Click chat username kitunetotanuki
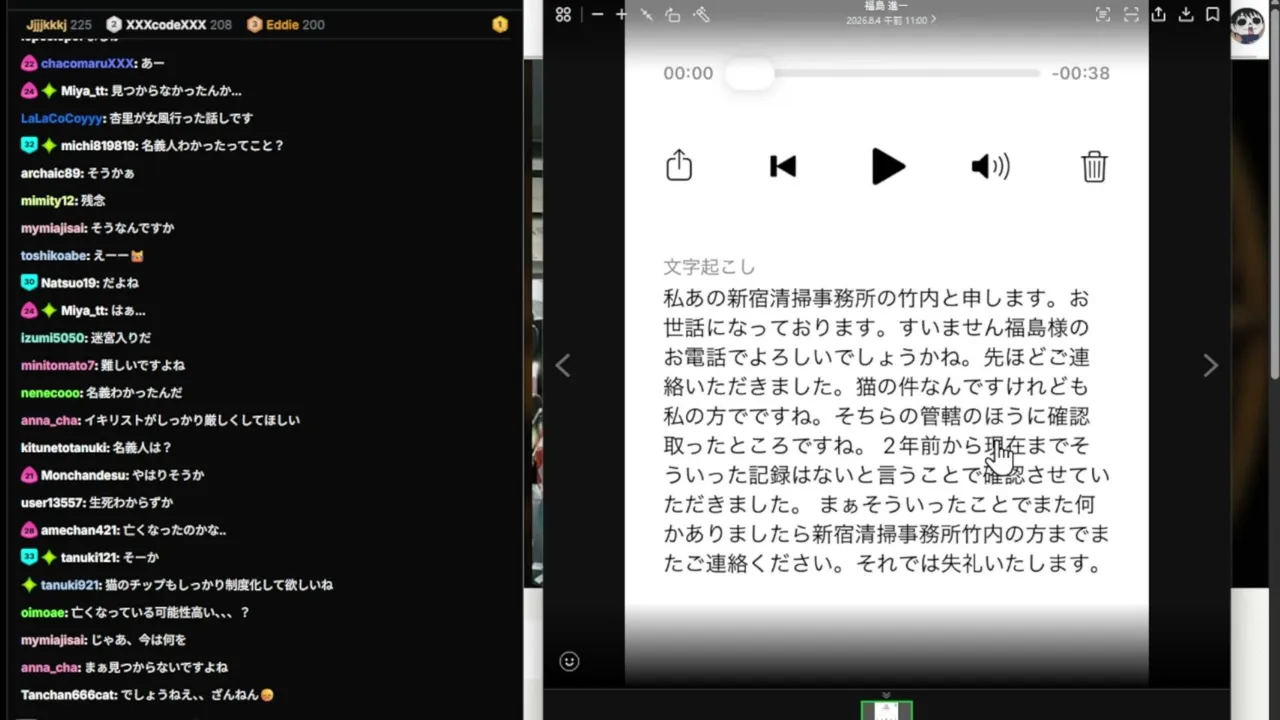Screen dimensions: 1280x720 [x=62, y=448]
